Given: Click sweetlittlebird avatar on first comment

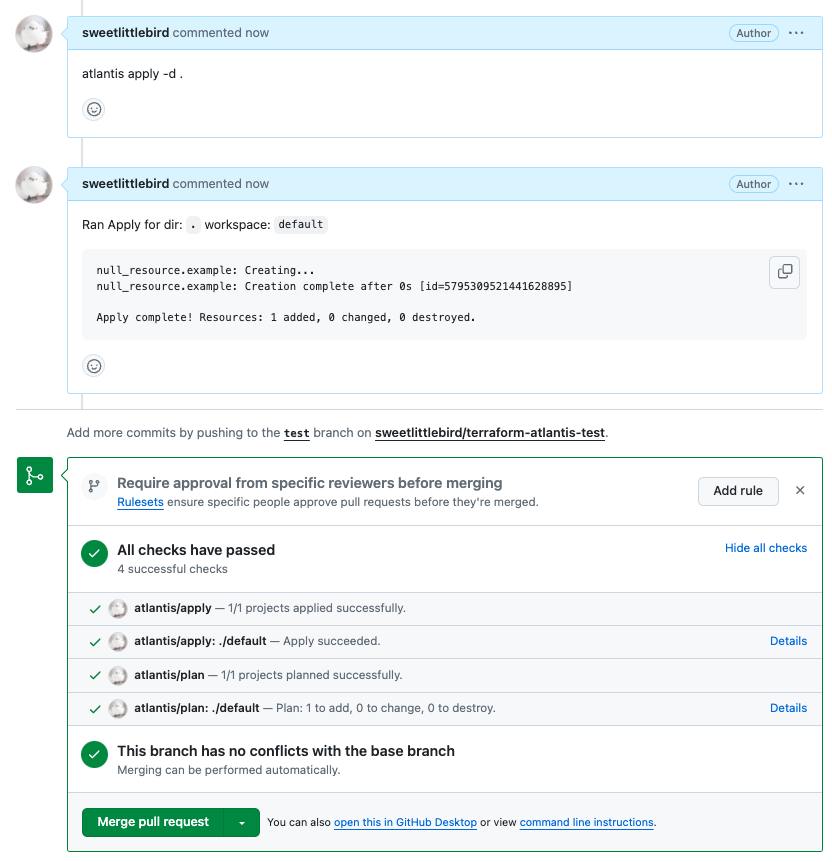Looking at the screenshot, I should (34, 34).
